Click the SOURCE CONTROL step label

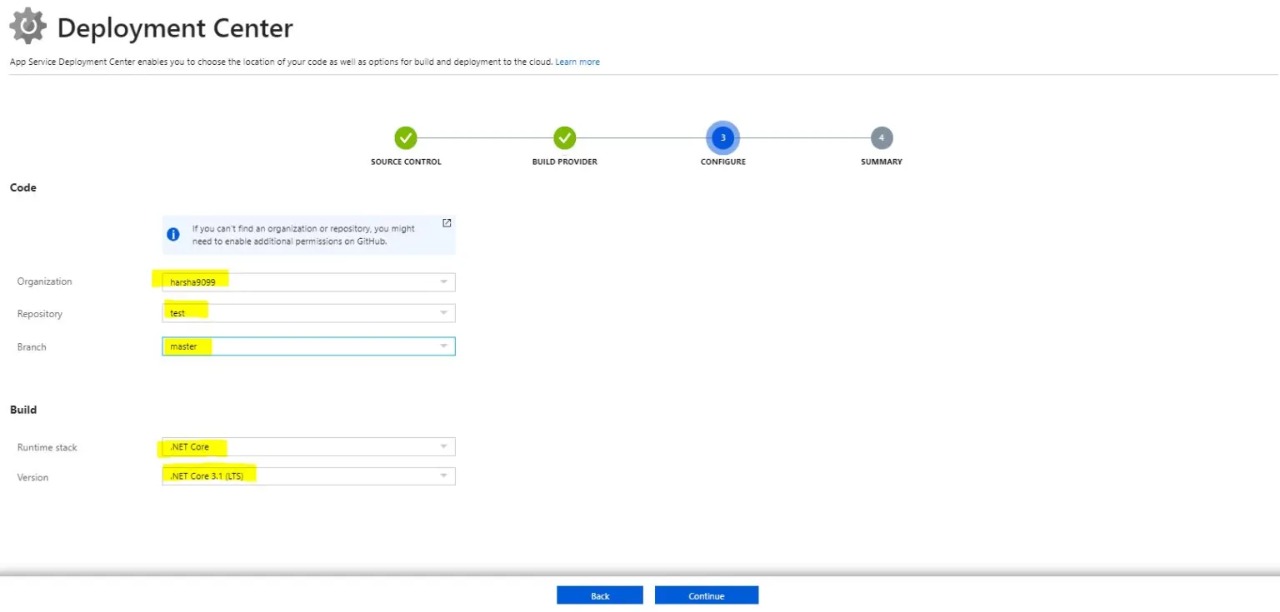406,162
